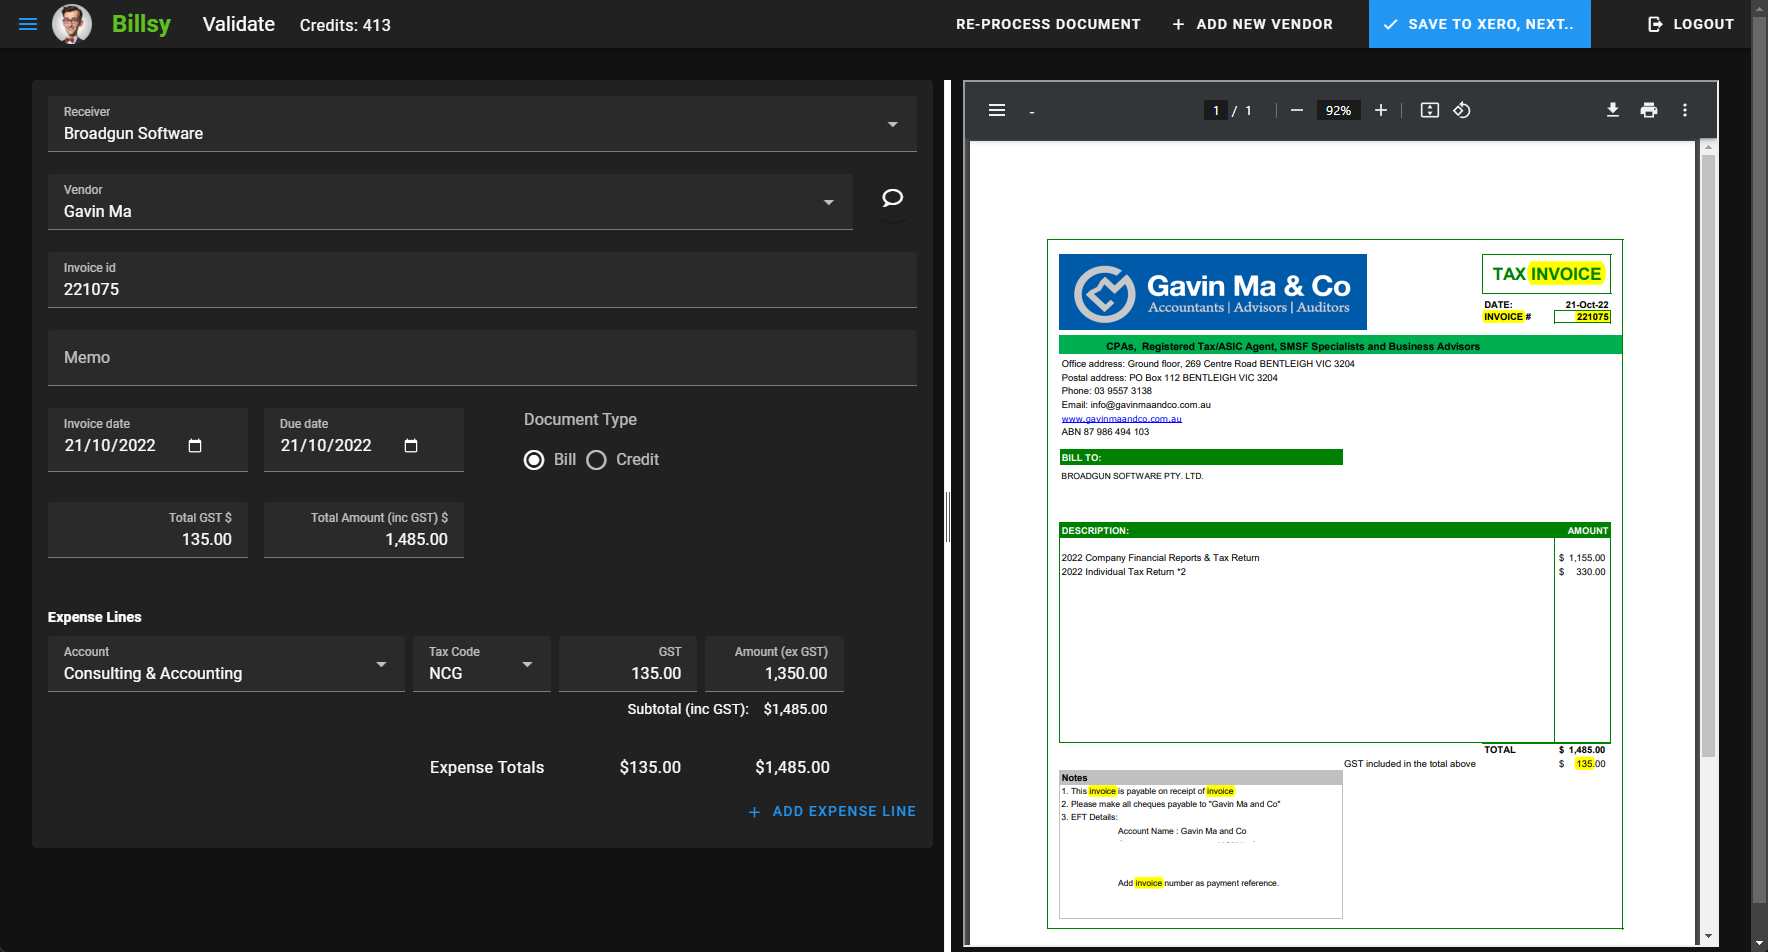Click the highlighted 221075 invoice number in PDF

[1592, 317]
